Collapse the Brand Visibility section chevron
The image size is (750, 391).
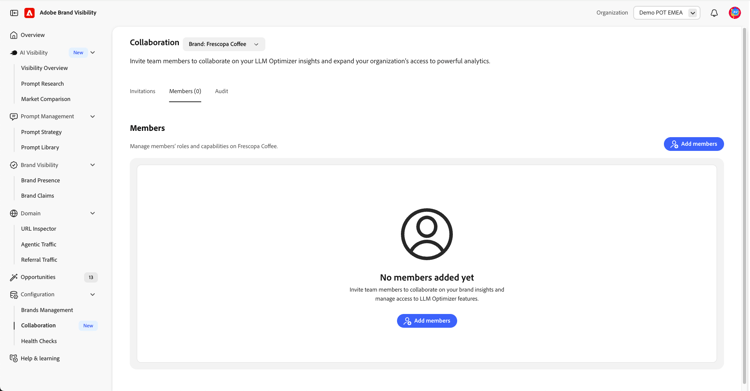[93, 165]
